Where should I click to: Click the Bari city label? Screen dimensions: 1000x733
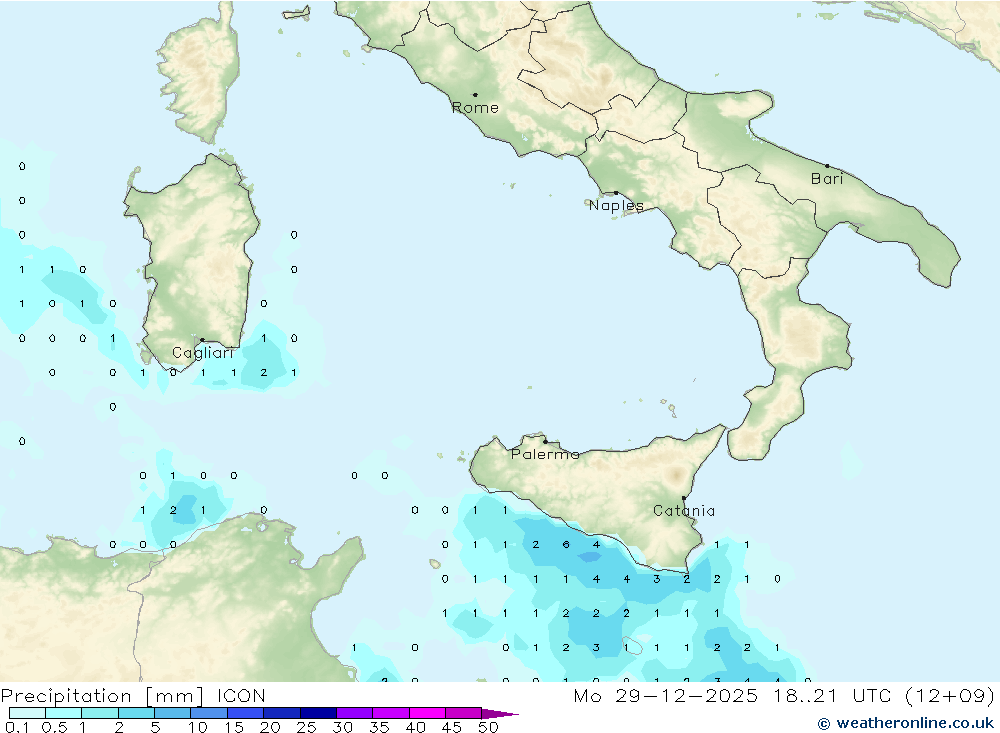pyautogui.click(x=827, y=179)
